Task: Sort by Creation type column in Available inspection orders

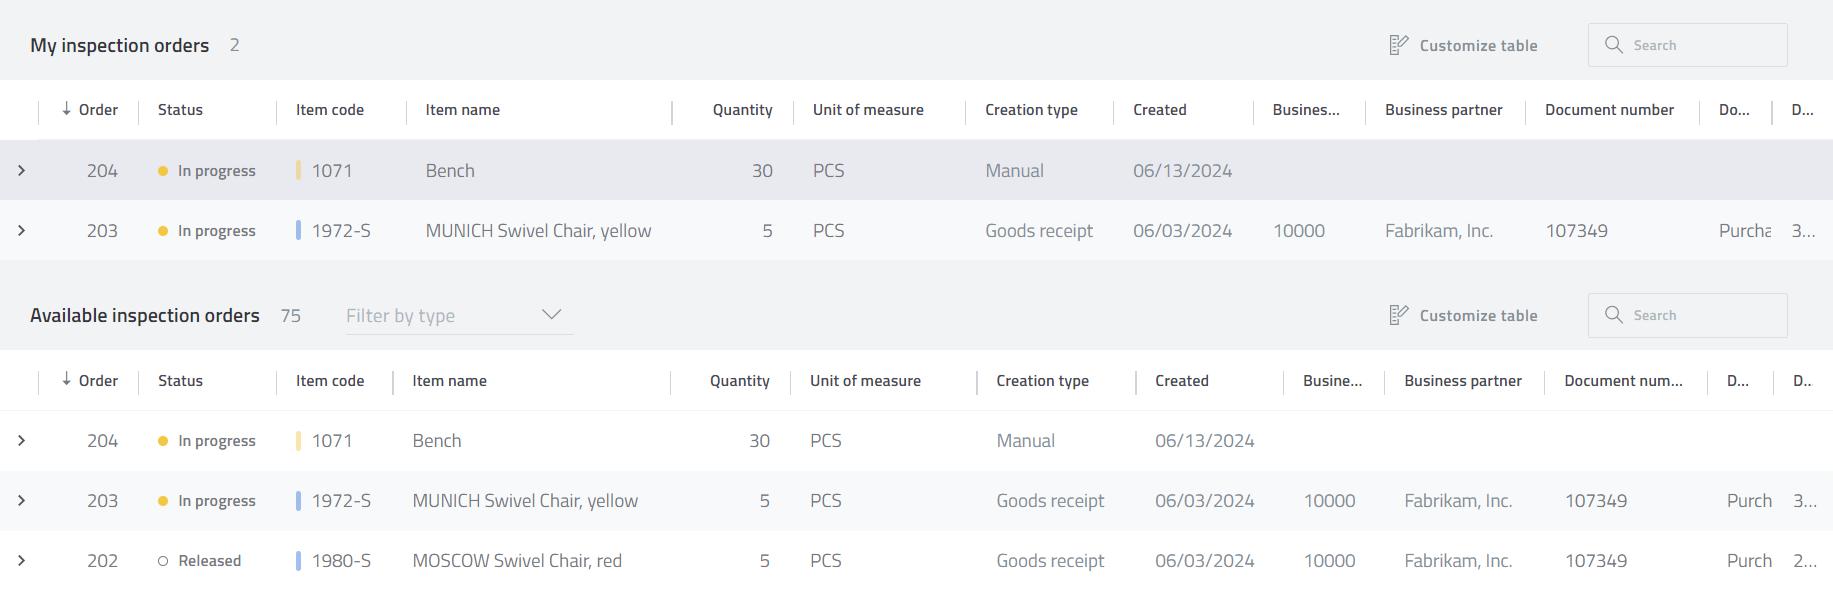Action: point(1042,381)
